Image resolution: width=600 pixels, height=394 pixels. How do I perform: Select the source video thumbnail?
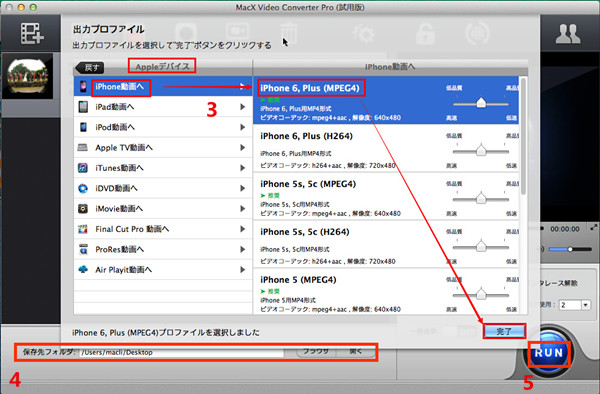tap(28, 76)
